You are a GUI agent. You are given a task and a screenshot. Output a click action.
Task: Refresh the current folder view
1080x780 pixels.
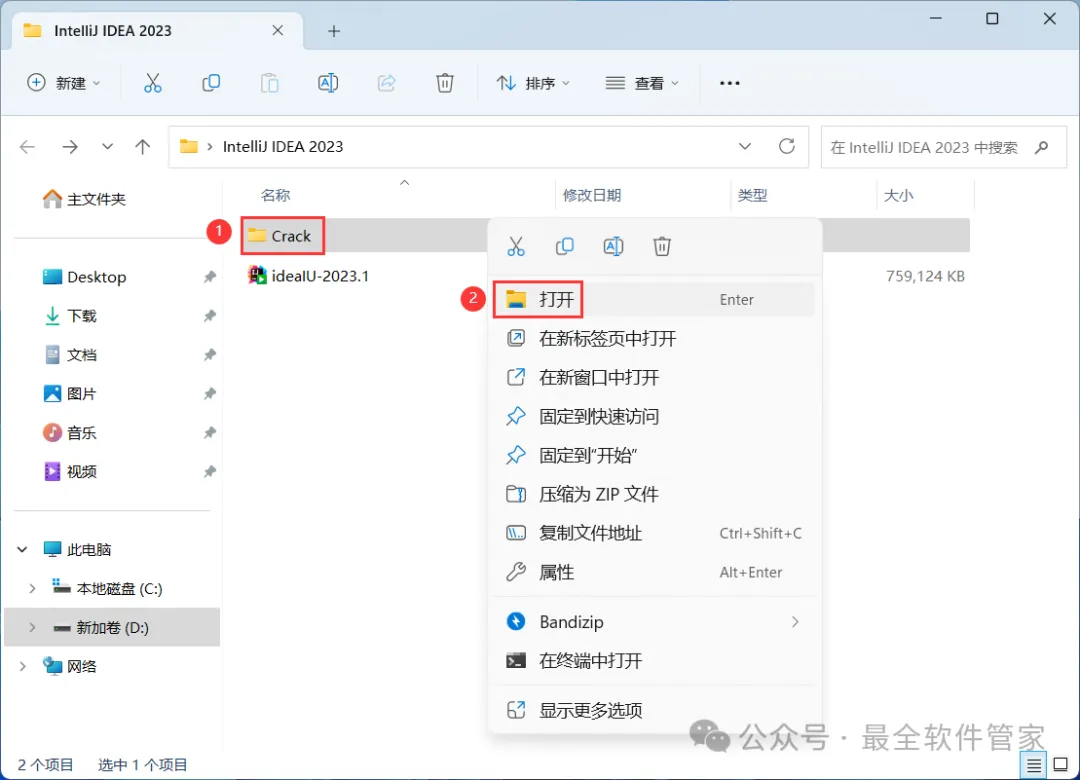click(787, 146)
